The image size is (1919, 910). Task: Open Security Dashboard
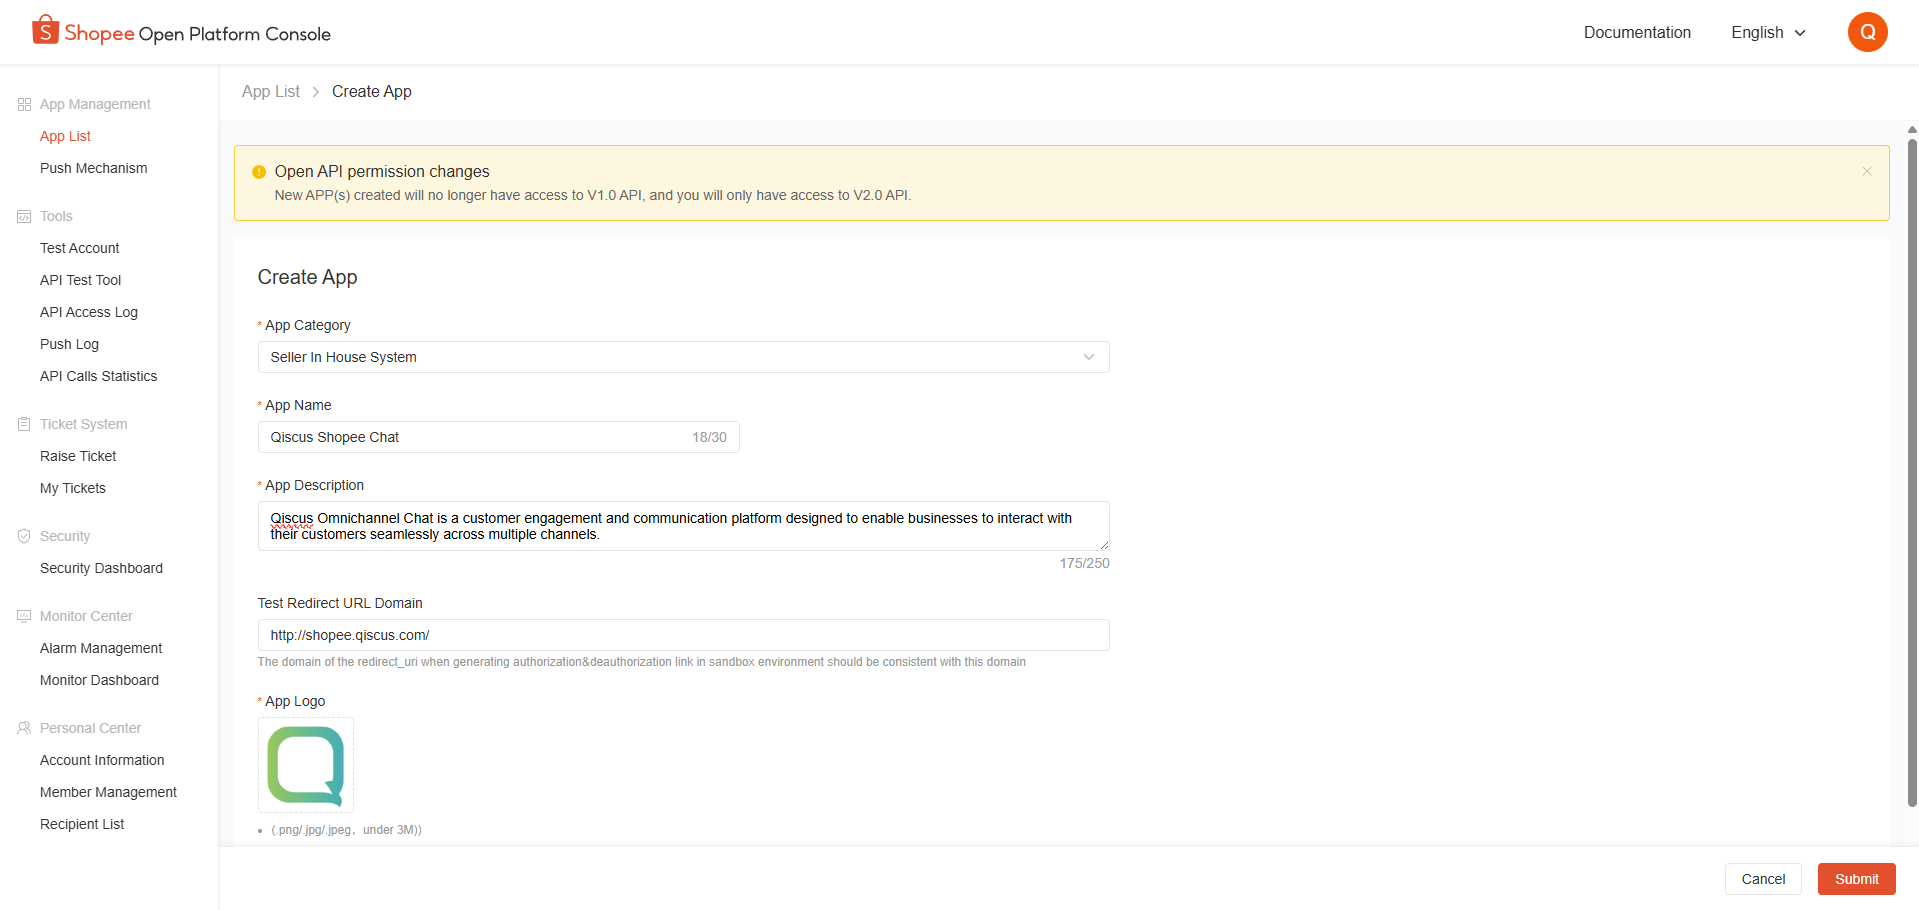[101, 568]
